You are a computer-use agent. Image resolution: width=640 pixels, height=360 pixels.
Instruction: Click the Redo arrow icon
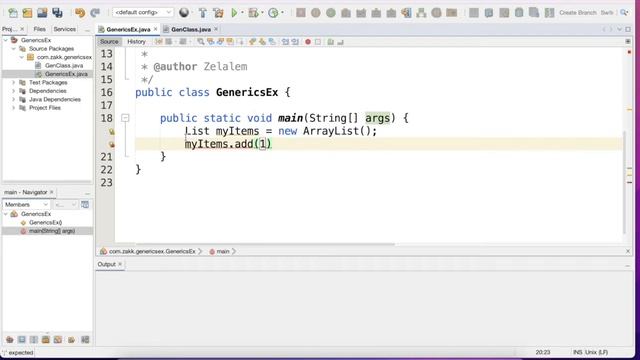point(95,13)
